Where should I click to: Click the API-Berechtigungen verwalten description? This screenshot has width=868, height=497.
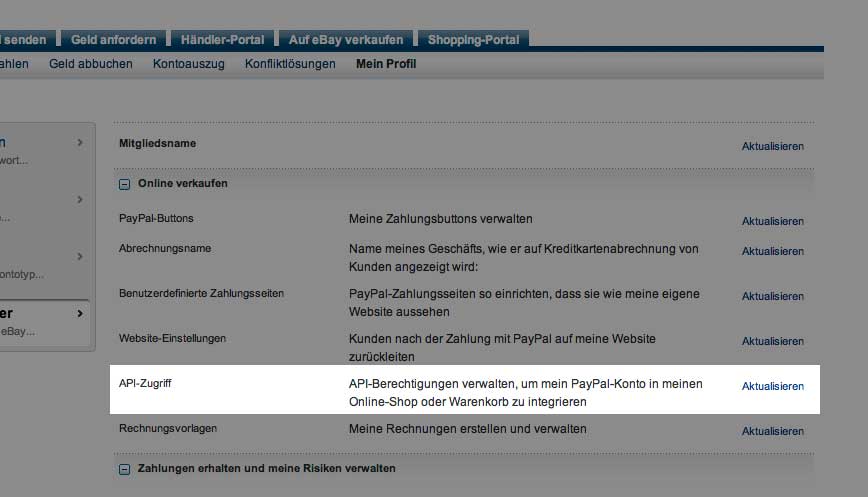tap(526, 393)
